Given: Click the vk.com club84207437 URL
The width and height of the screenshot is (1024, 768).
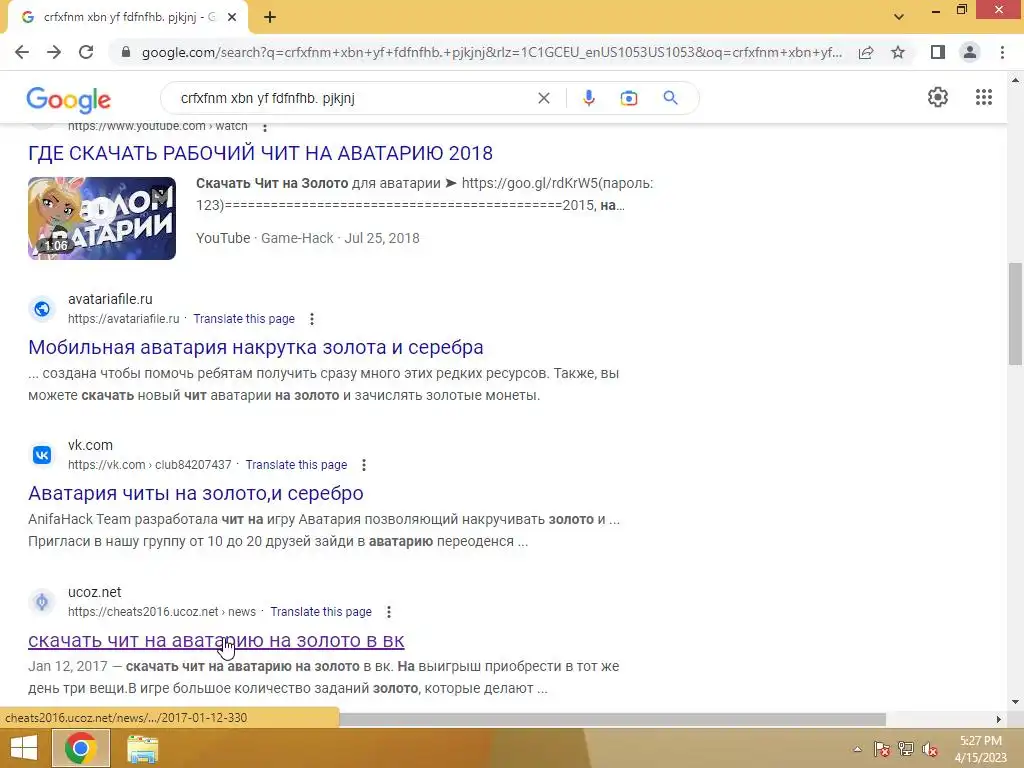Looking at the screenshot, I should 150,465.
